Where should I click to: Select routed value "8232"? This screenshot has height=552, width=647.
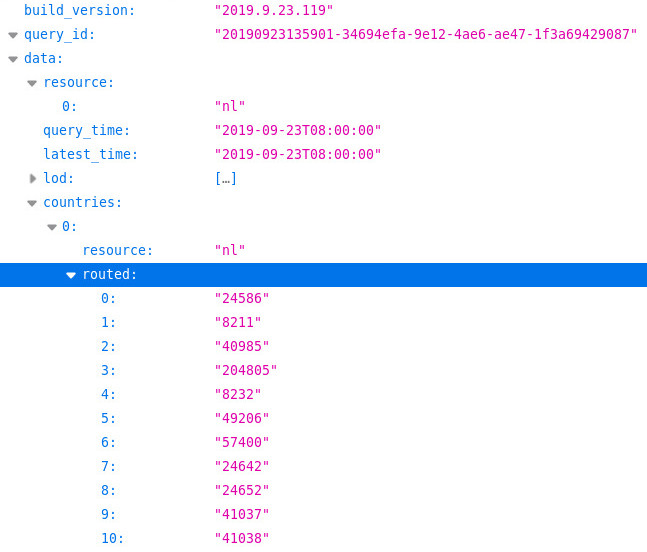pos(238,394)
